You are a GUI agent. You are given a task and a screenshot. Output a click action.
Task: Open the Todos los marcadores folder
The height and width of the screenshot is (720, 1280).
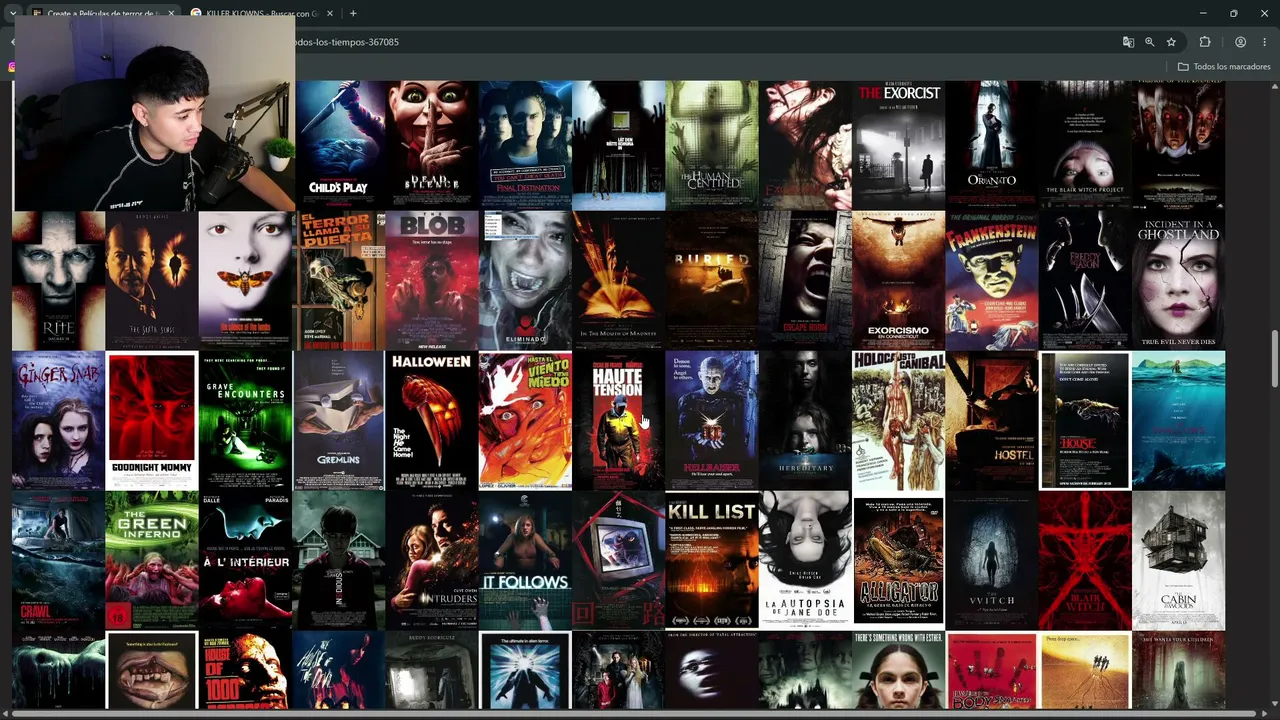pyautogui.click(x=1224, y=67)
